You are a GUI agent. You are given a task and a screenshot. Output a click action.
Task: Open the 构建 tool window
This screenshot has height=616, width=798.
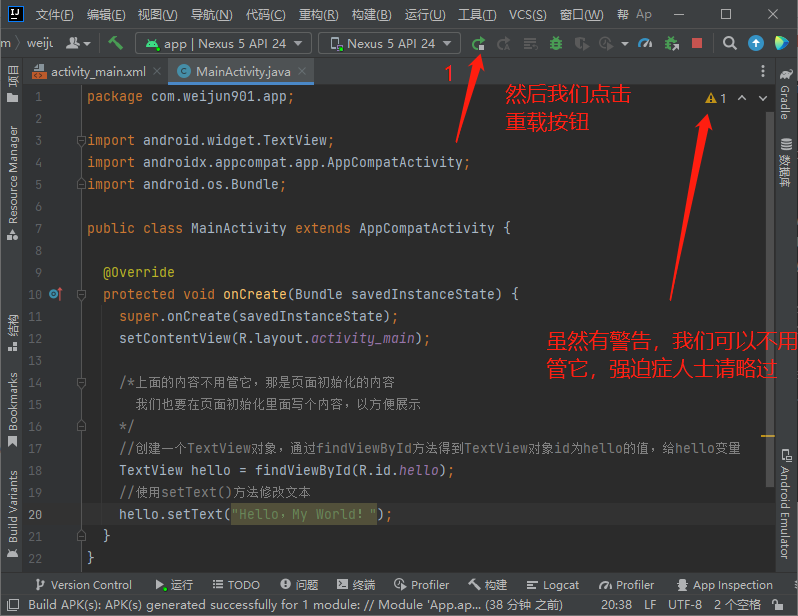(x=488, y=585)
